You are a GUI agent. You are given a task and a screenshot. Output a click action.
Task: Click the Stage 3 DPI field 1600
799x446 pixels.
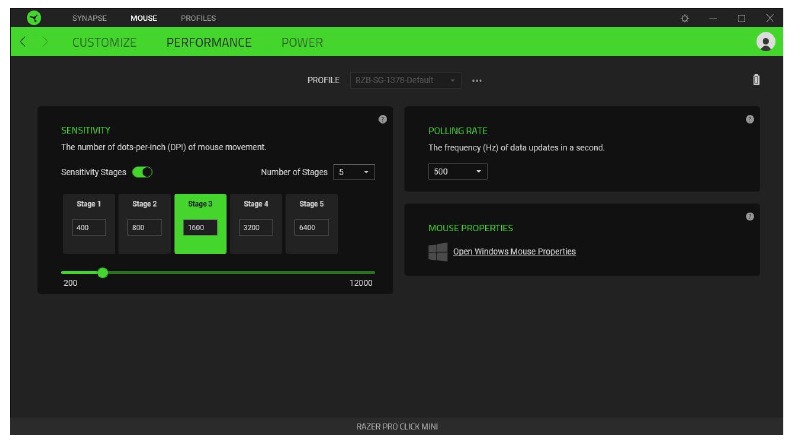(x=200, y=227)
